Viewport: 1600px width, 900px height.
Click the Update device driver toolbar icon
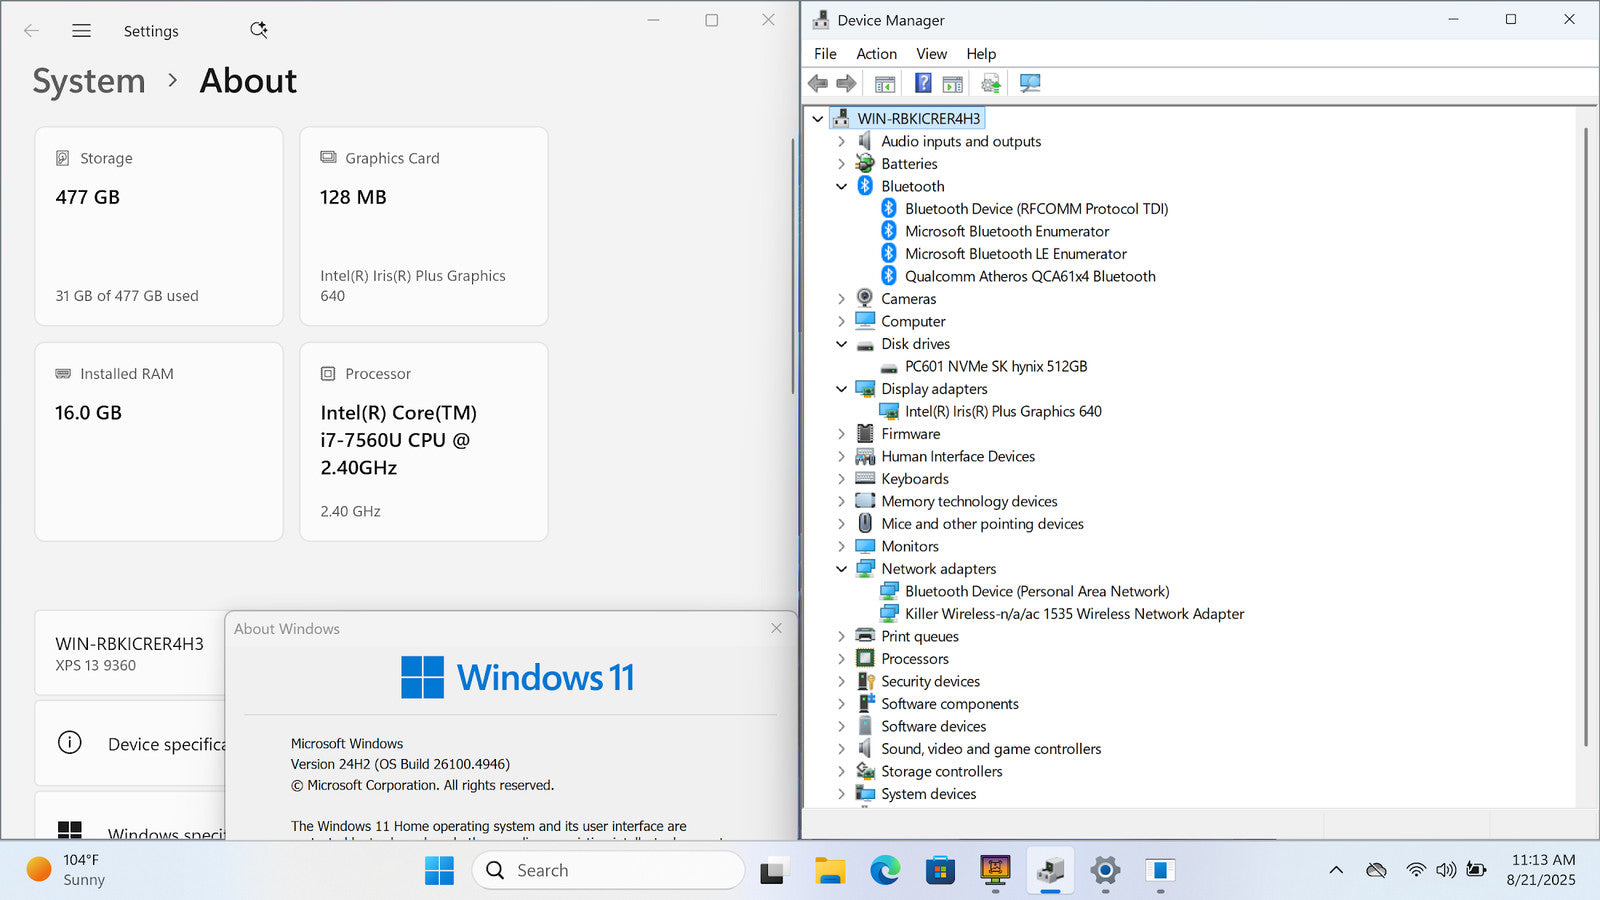(991, 83)
